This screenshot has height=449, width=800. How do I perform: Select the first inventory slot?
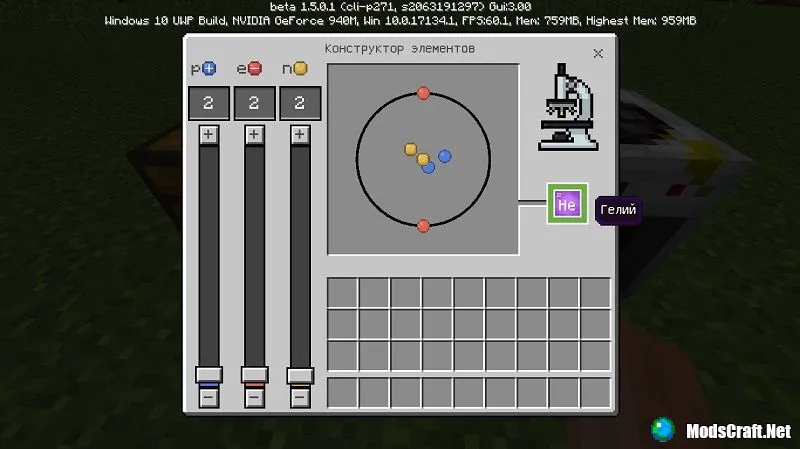(x=343, y=293)
